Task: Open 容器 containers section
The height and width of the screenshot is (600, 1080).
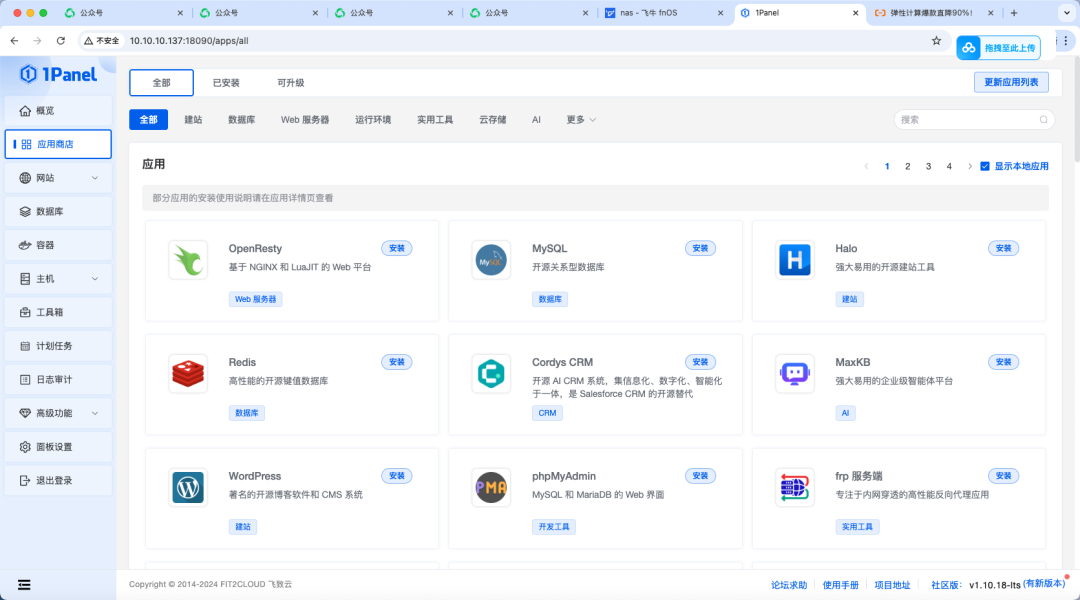Action: [59, 245]
